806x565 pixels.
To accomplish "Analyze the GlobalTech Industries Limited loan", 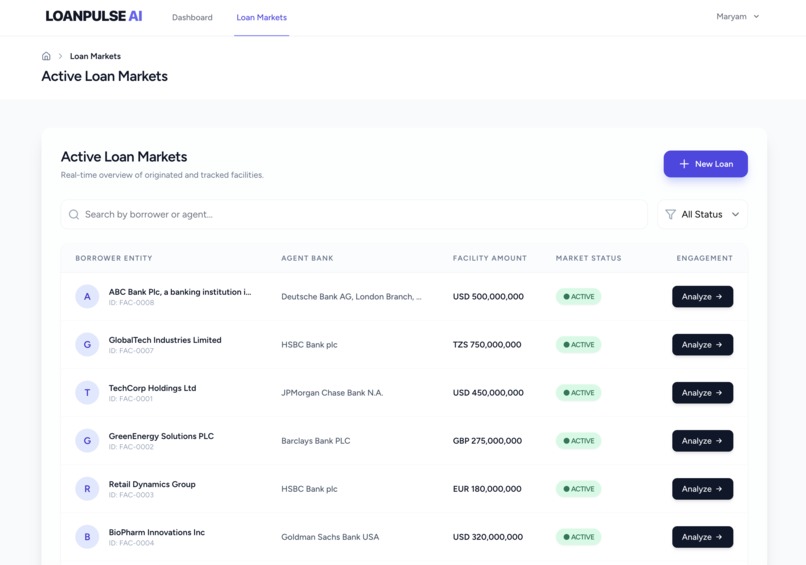I will tap(703, 344).
